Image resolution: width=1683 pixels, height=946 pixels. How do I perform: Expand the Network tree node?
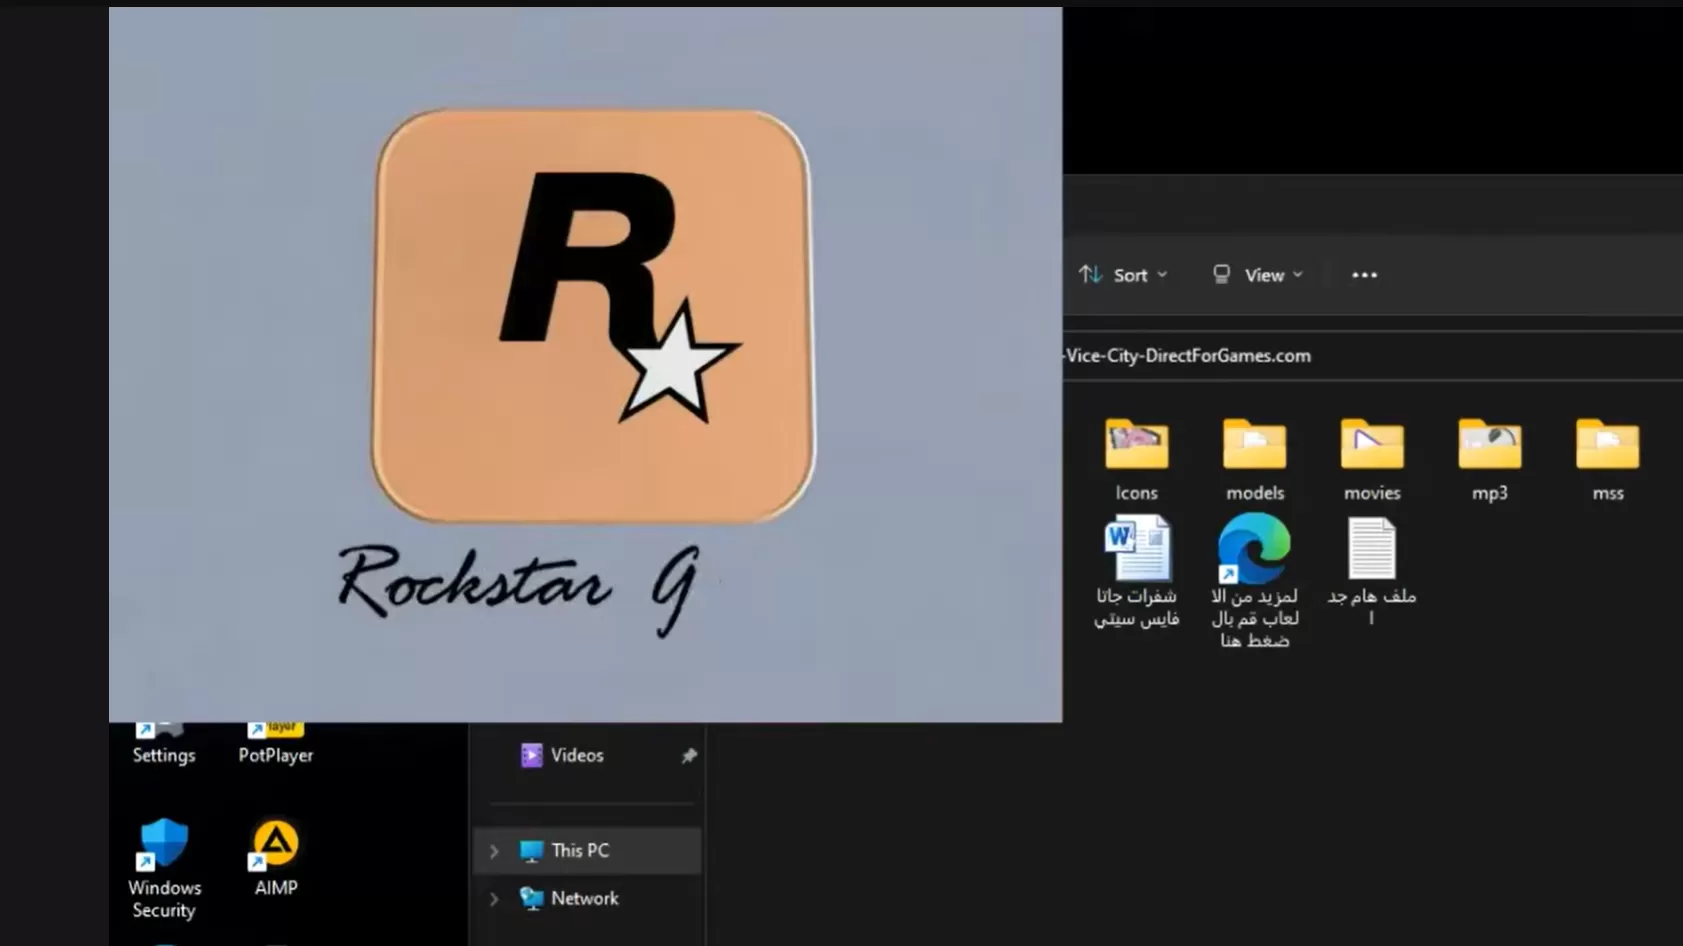point(494,899)
